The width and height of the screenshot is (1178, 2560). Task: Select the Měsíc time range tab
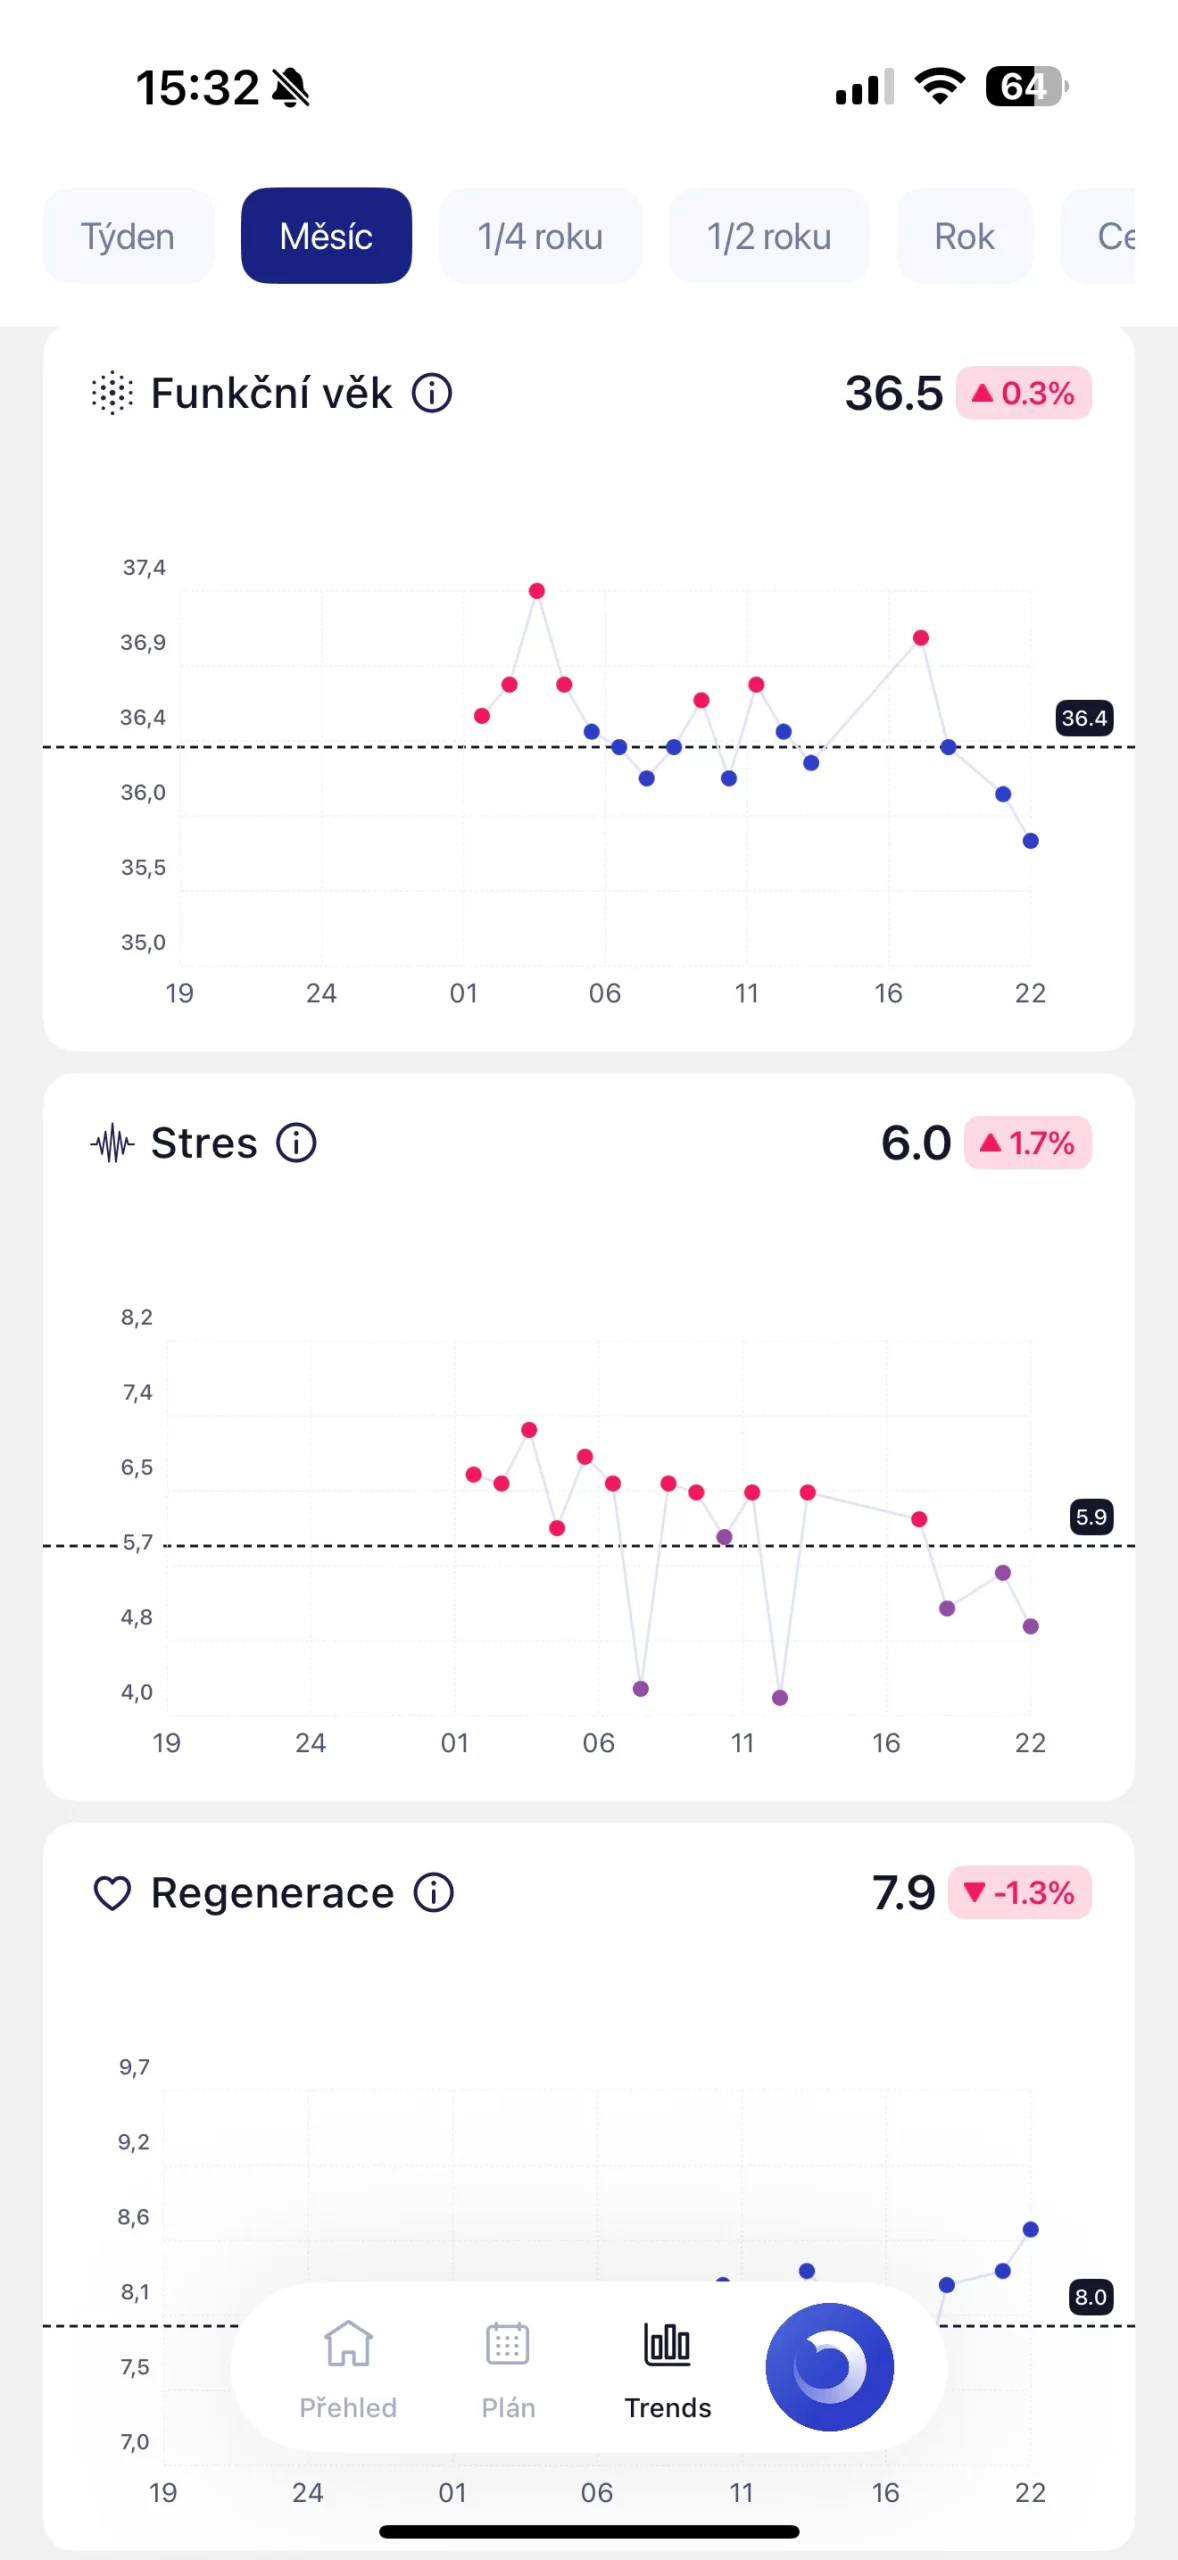point(326,236)
